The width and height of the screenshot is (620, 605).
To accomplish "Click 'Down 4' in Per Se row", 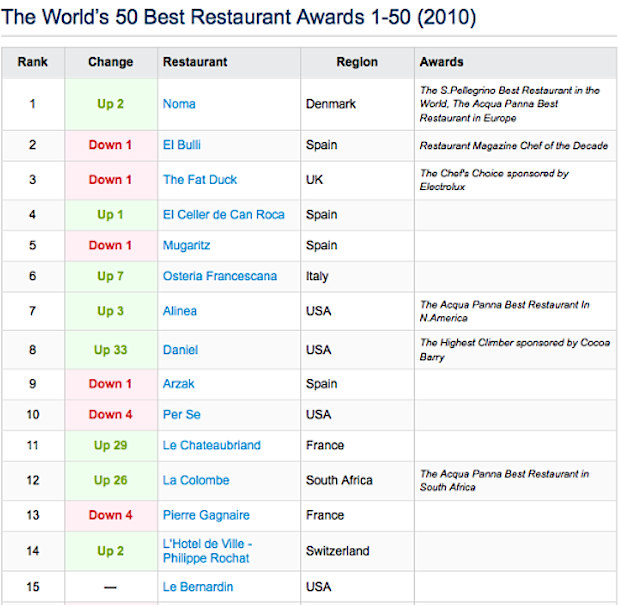I will click(x=111, y=415).
